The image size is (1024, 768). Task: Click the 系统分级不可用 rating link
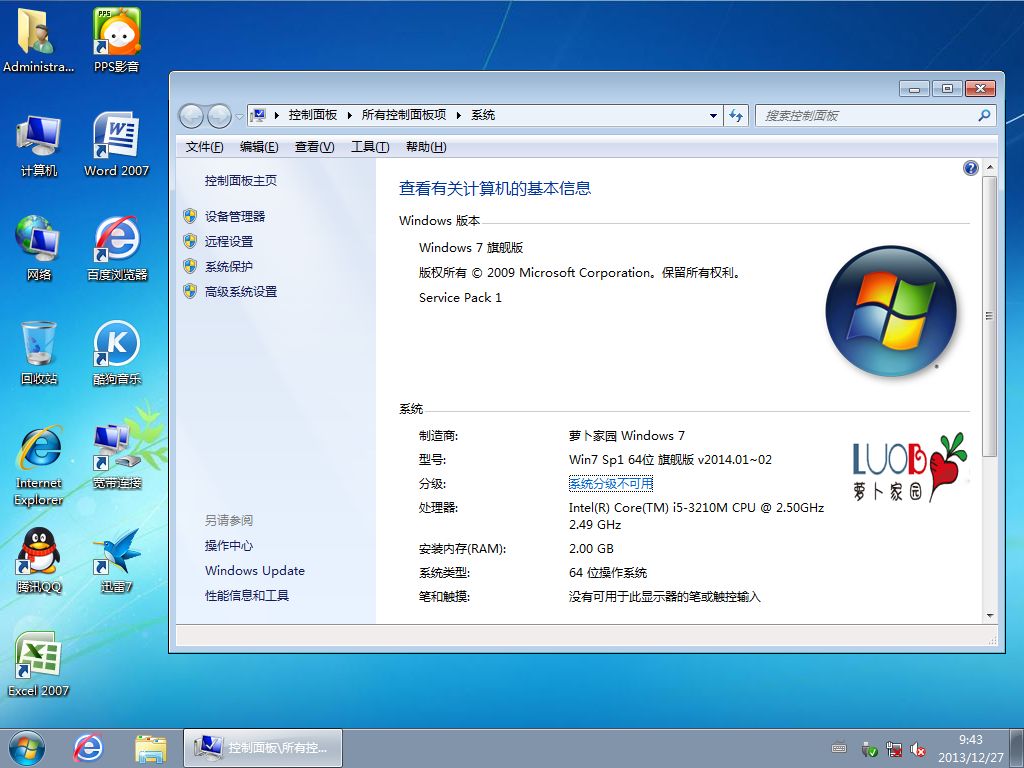tap(611, 484)
